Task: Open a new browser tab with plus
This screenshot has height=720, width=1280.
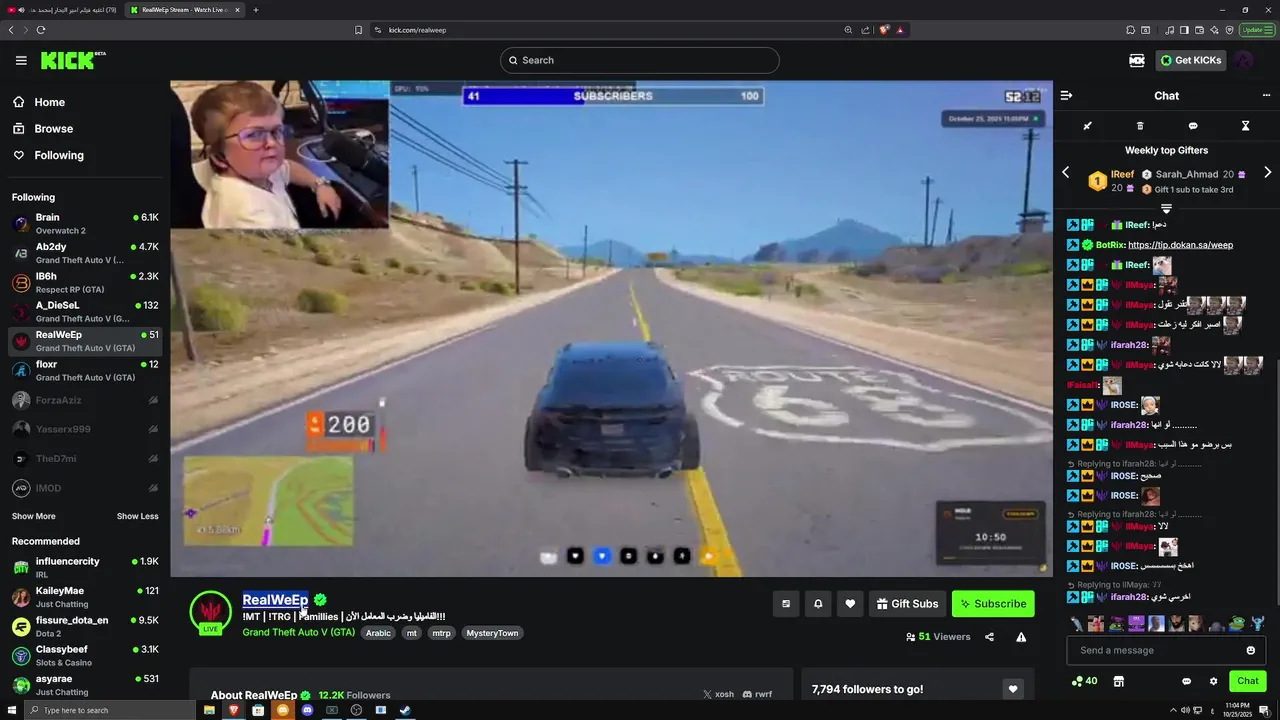Action: [256, 10]
